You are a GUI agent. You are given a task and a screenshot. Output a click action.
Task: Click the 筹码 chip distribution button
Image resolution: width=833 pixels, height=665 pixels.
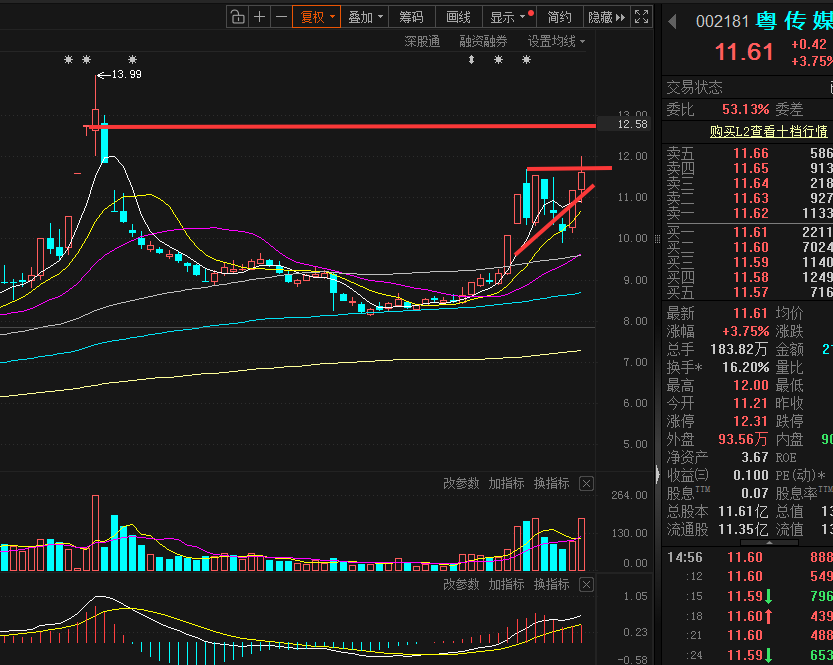tap(411, 17)
